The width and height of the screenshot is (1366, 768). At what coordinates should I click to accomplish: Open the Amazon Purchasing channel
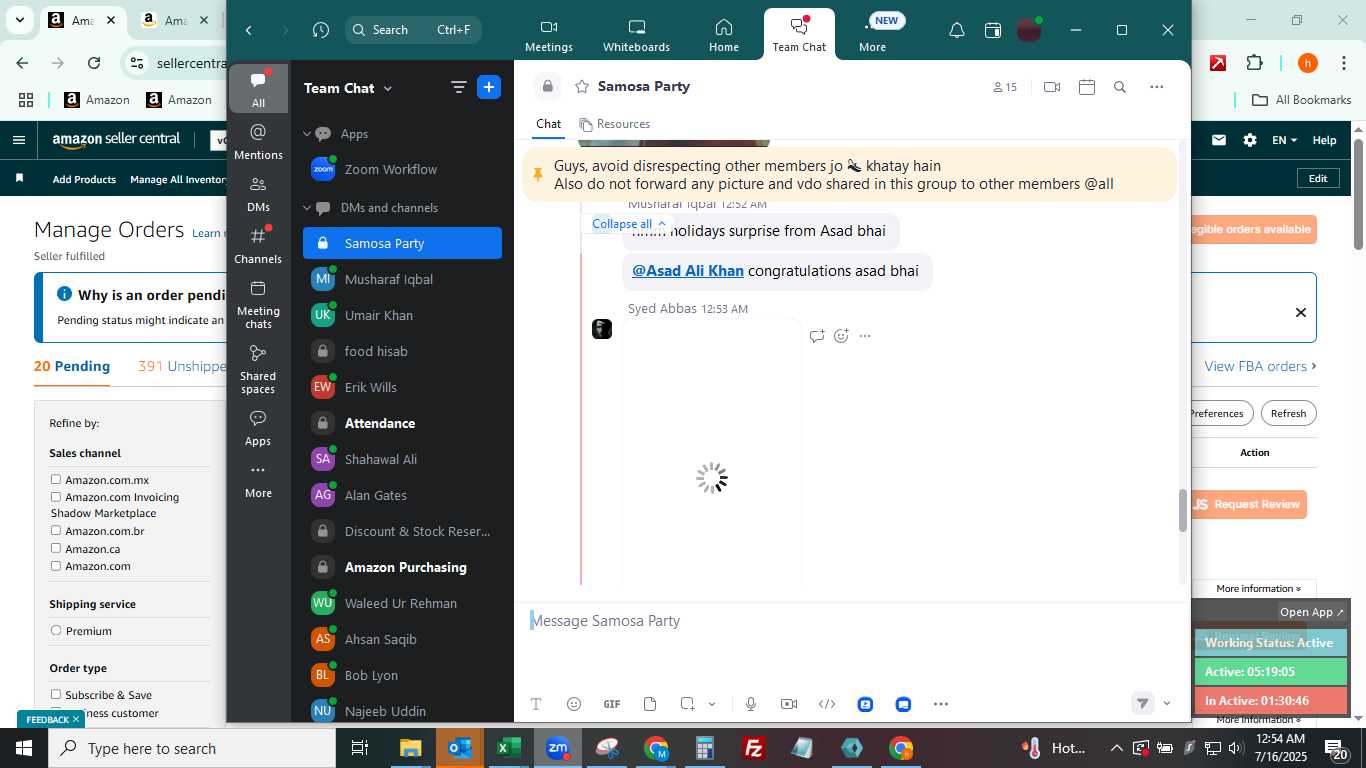pyautogui.click(x=402, y=567)
